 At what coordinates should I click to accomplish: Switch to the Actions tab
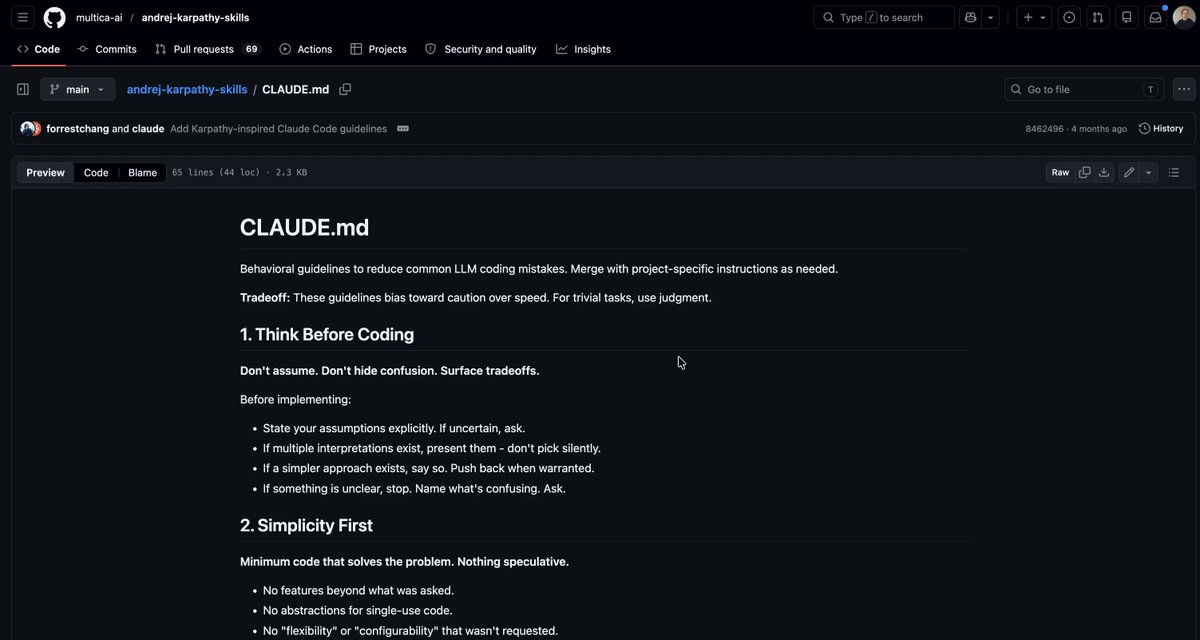306,49
